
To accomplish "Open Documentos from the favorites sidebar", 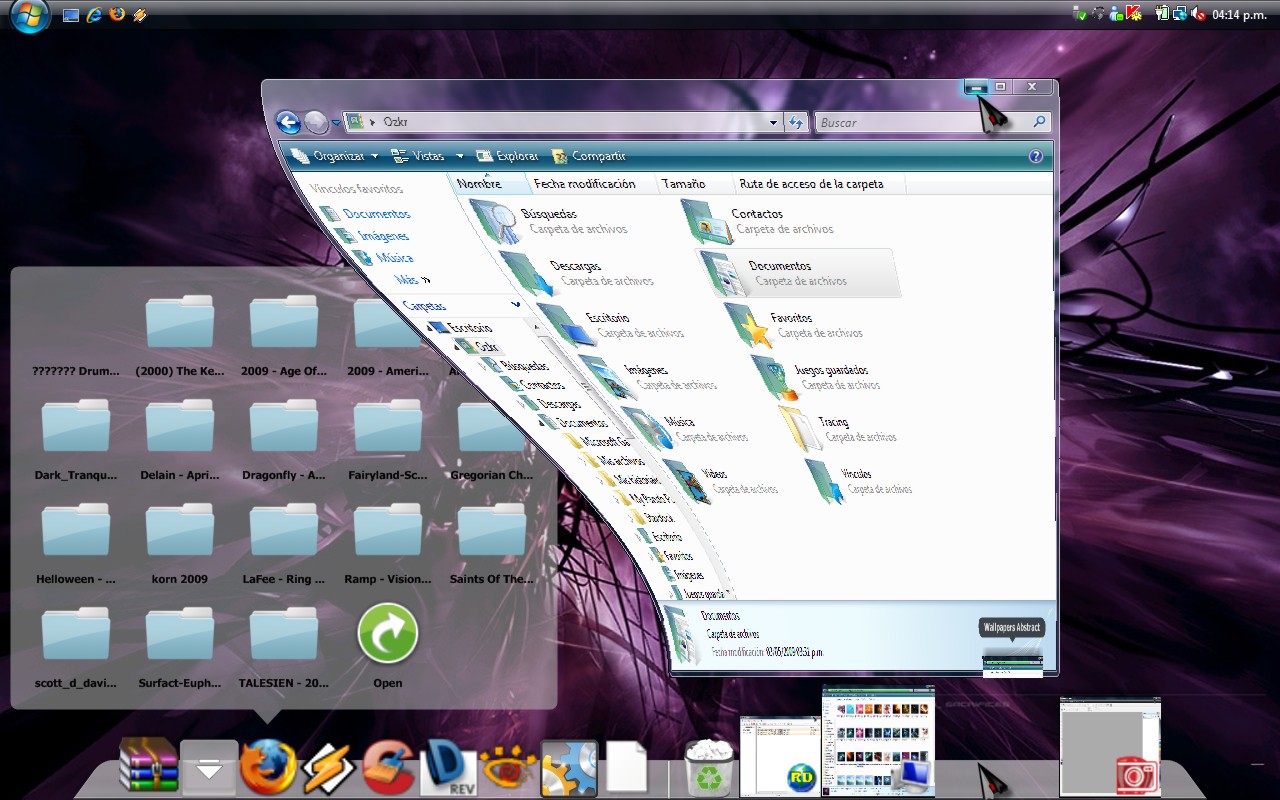I will pos(378,213).
